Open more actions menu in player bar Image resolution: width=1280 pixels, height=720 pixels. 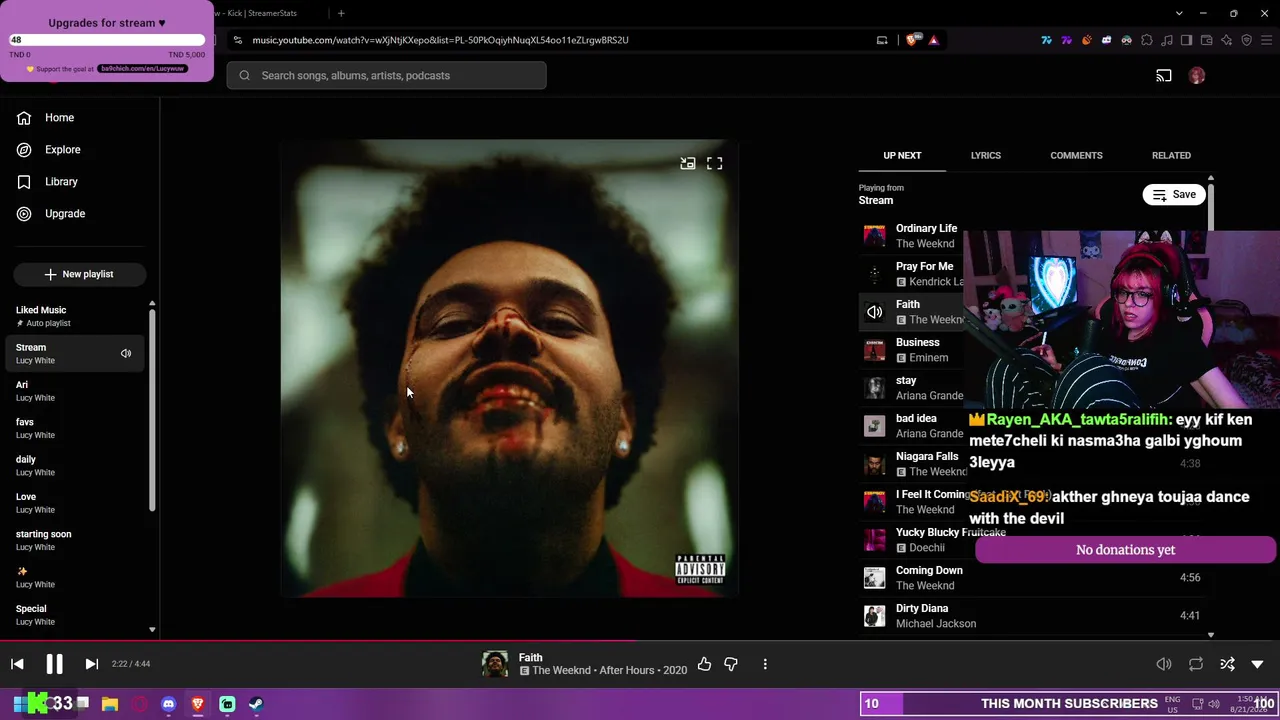tap(765, 664)
